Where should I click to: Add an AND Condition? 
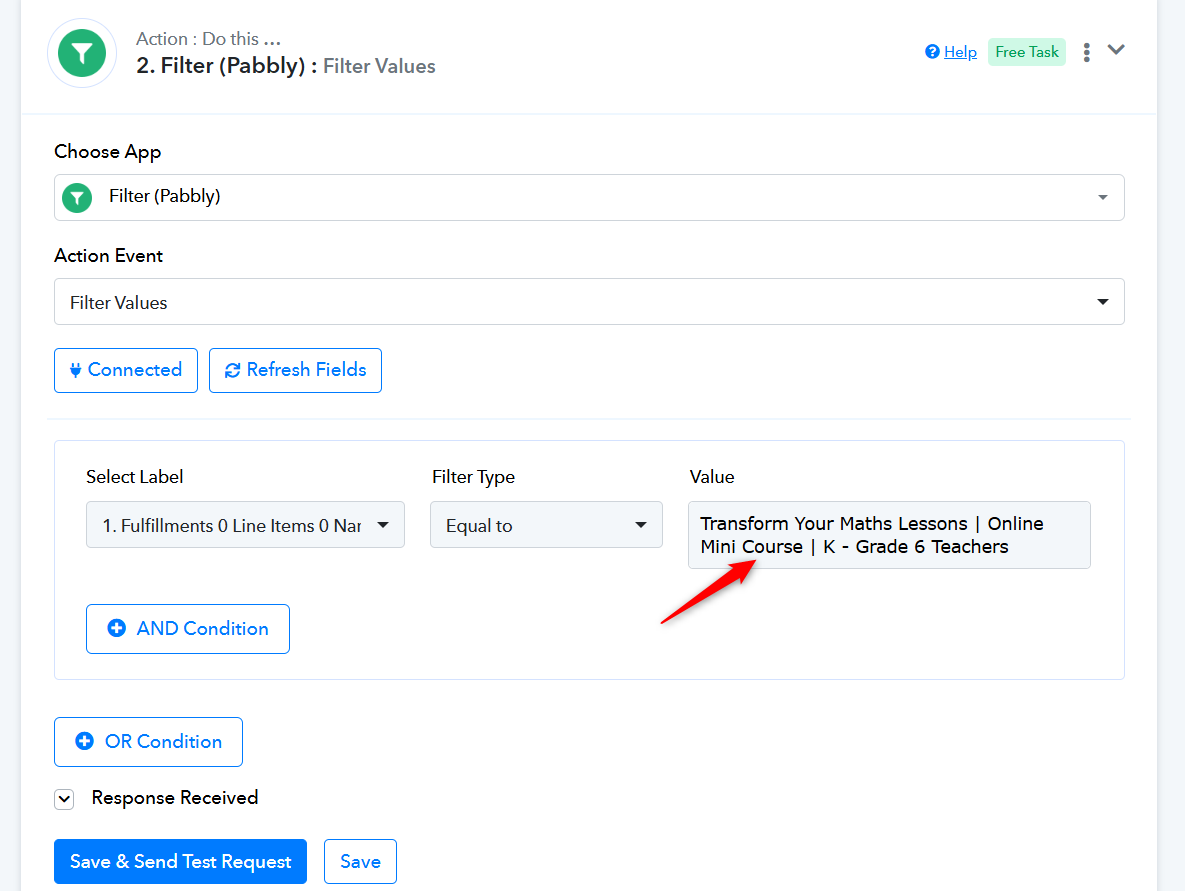tap(187, 629)
